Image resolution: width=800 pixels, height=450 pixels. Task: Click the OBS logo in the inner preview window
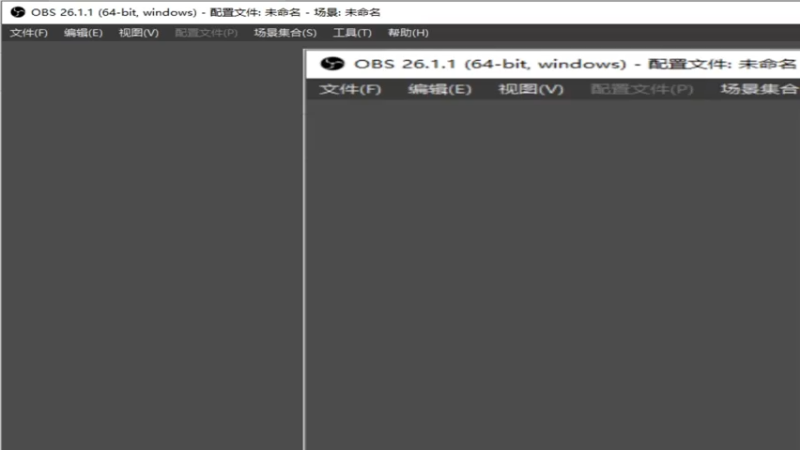click(x=332, y=64)
